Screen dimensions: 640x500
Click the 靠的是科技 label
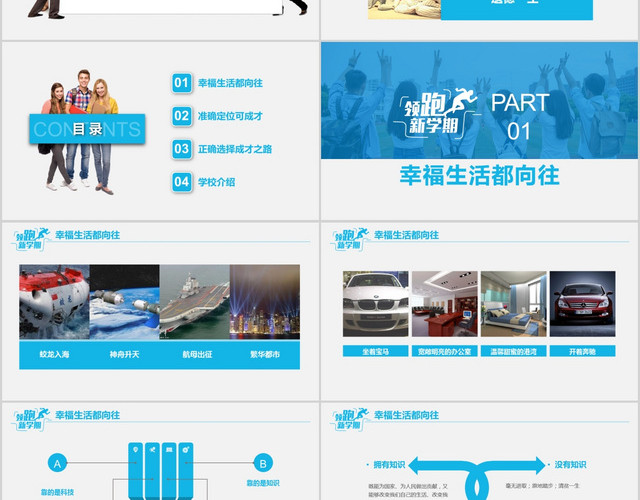tap(57, 492)
